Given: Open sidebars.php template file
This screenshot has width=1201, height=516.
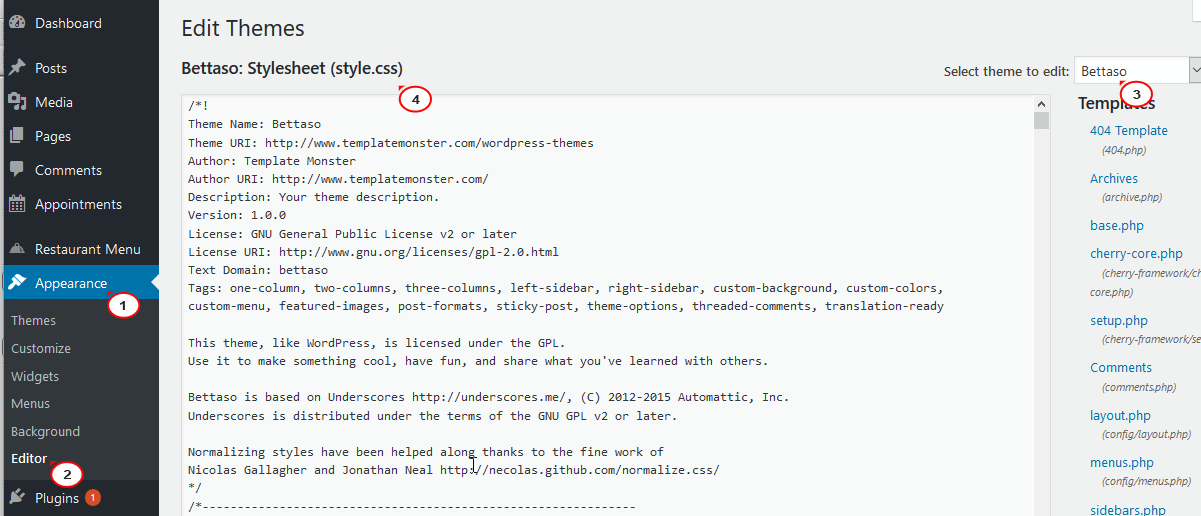Looking at the screenshot, I should pyautogui.click(x=1128, y=510).
